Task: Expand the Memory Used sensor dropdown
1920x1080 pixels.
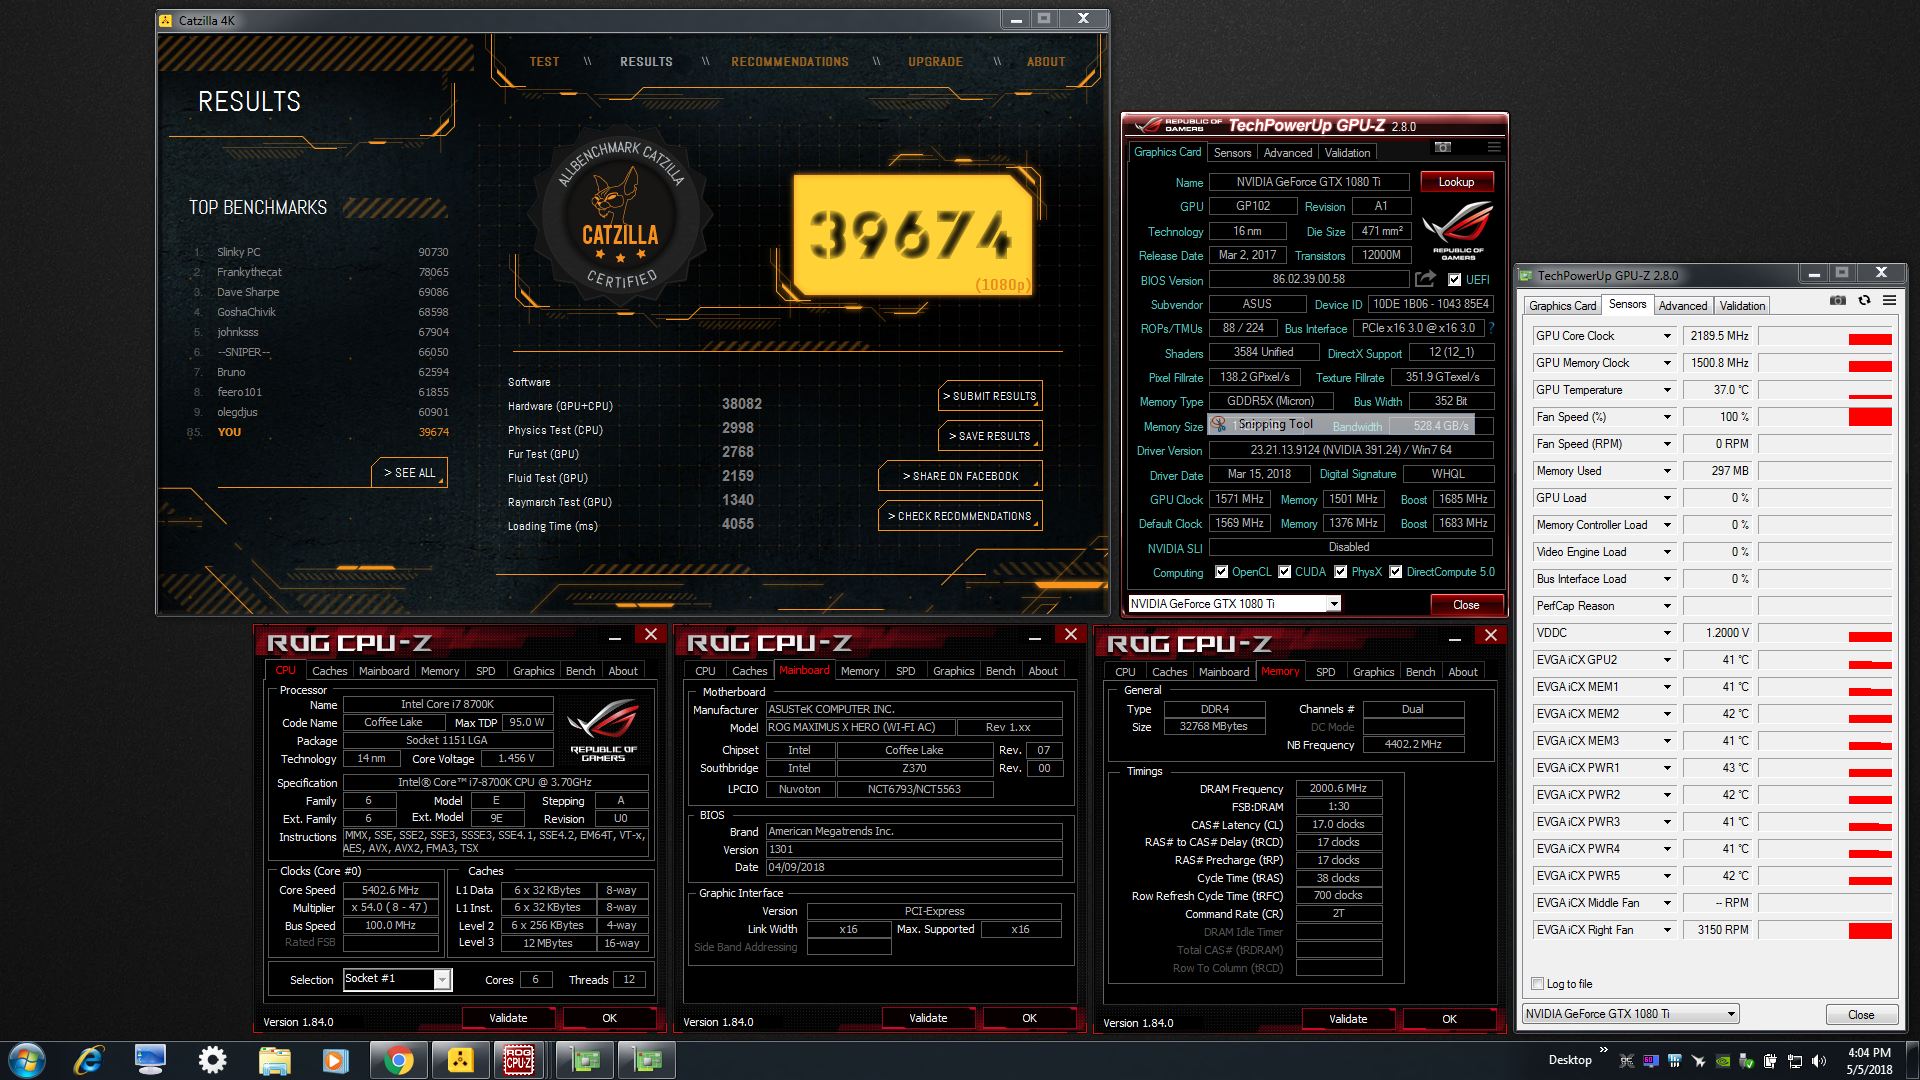Action: pos(1667,471)
